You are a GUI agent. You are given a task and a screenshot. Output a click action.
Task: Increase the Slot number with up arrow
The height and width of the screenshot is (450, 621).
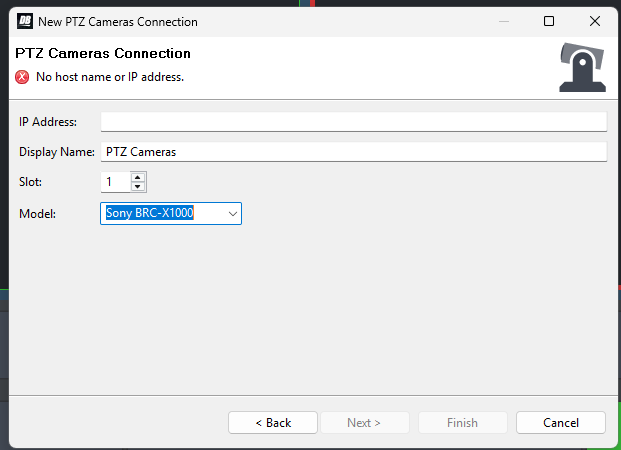pos(137,177)
